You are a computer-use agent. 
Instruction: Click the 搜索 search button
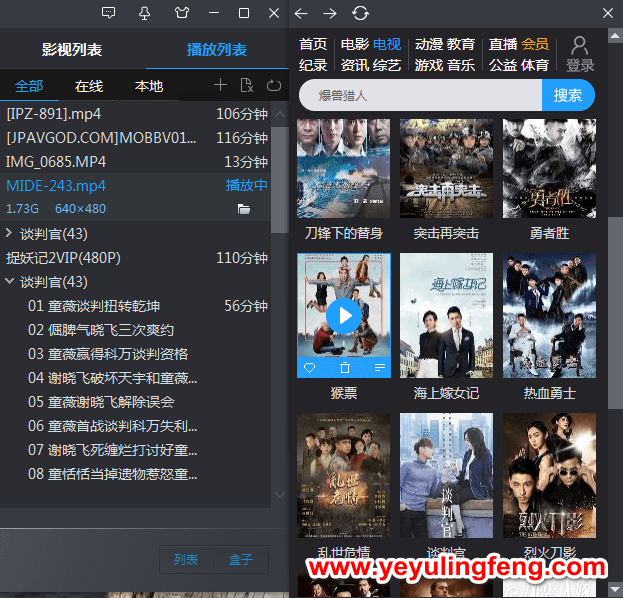(568, 95)
